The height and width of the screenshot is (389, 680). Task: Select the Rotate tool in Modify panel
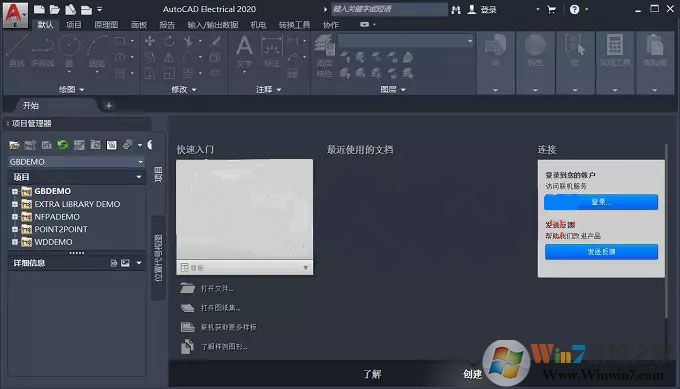[169, 41]
